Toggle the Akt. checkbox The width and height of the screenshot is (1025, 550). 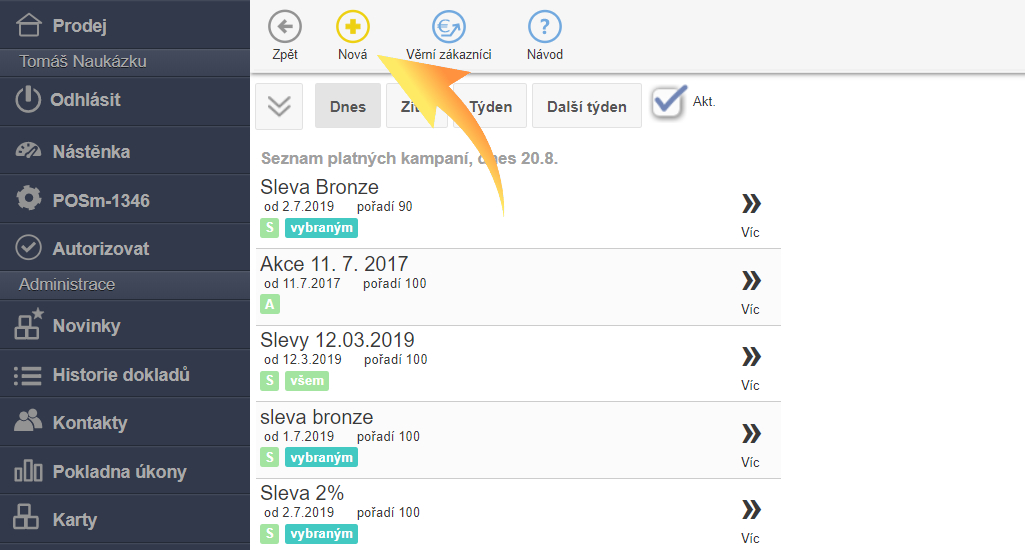coord(669,102)
